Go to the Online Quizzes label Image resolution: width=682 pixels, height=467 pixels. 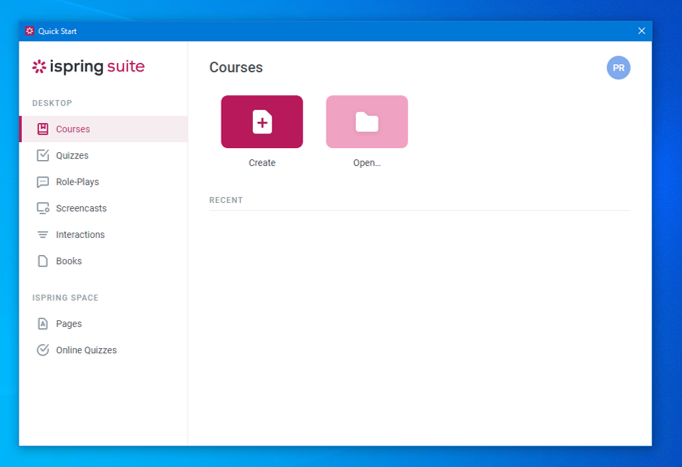pyautogui.click(x=87, y=350)
